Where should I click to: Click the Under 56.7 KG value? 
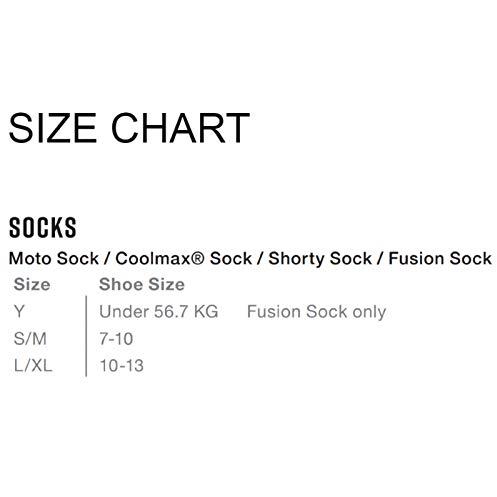159,312
